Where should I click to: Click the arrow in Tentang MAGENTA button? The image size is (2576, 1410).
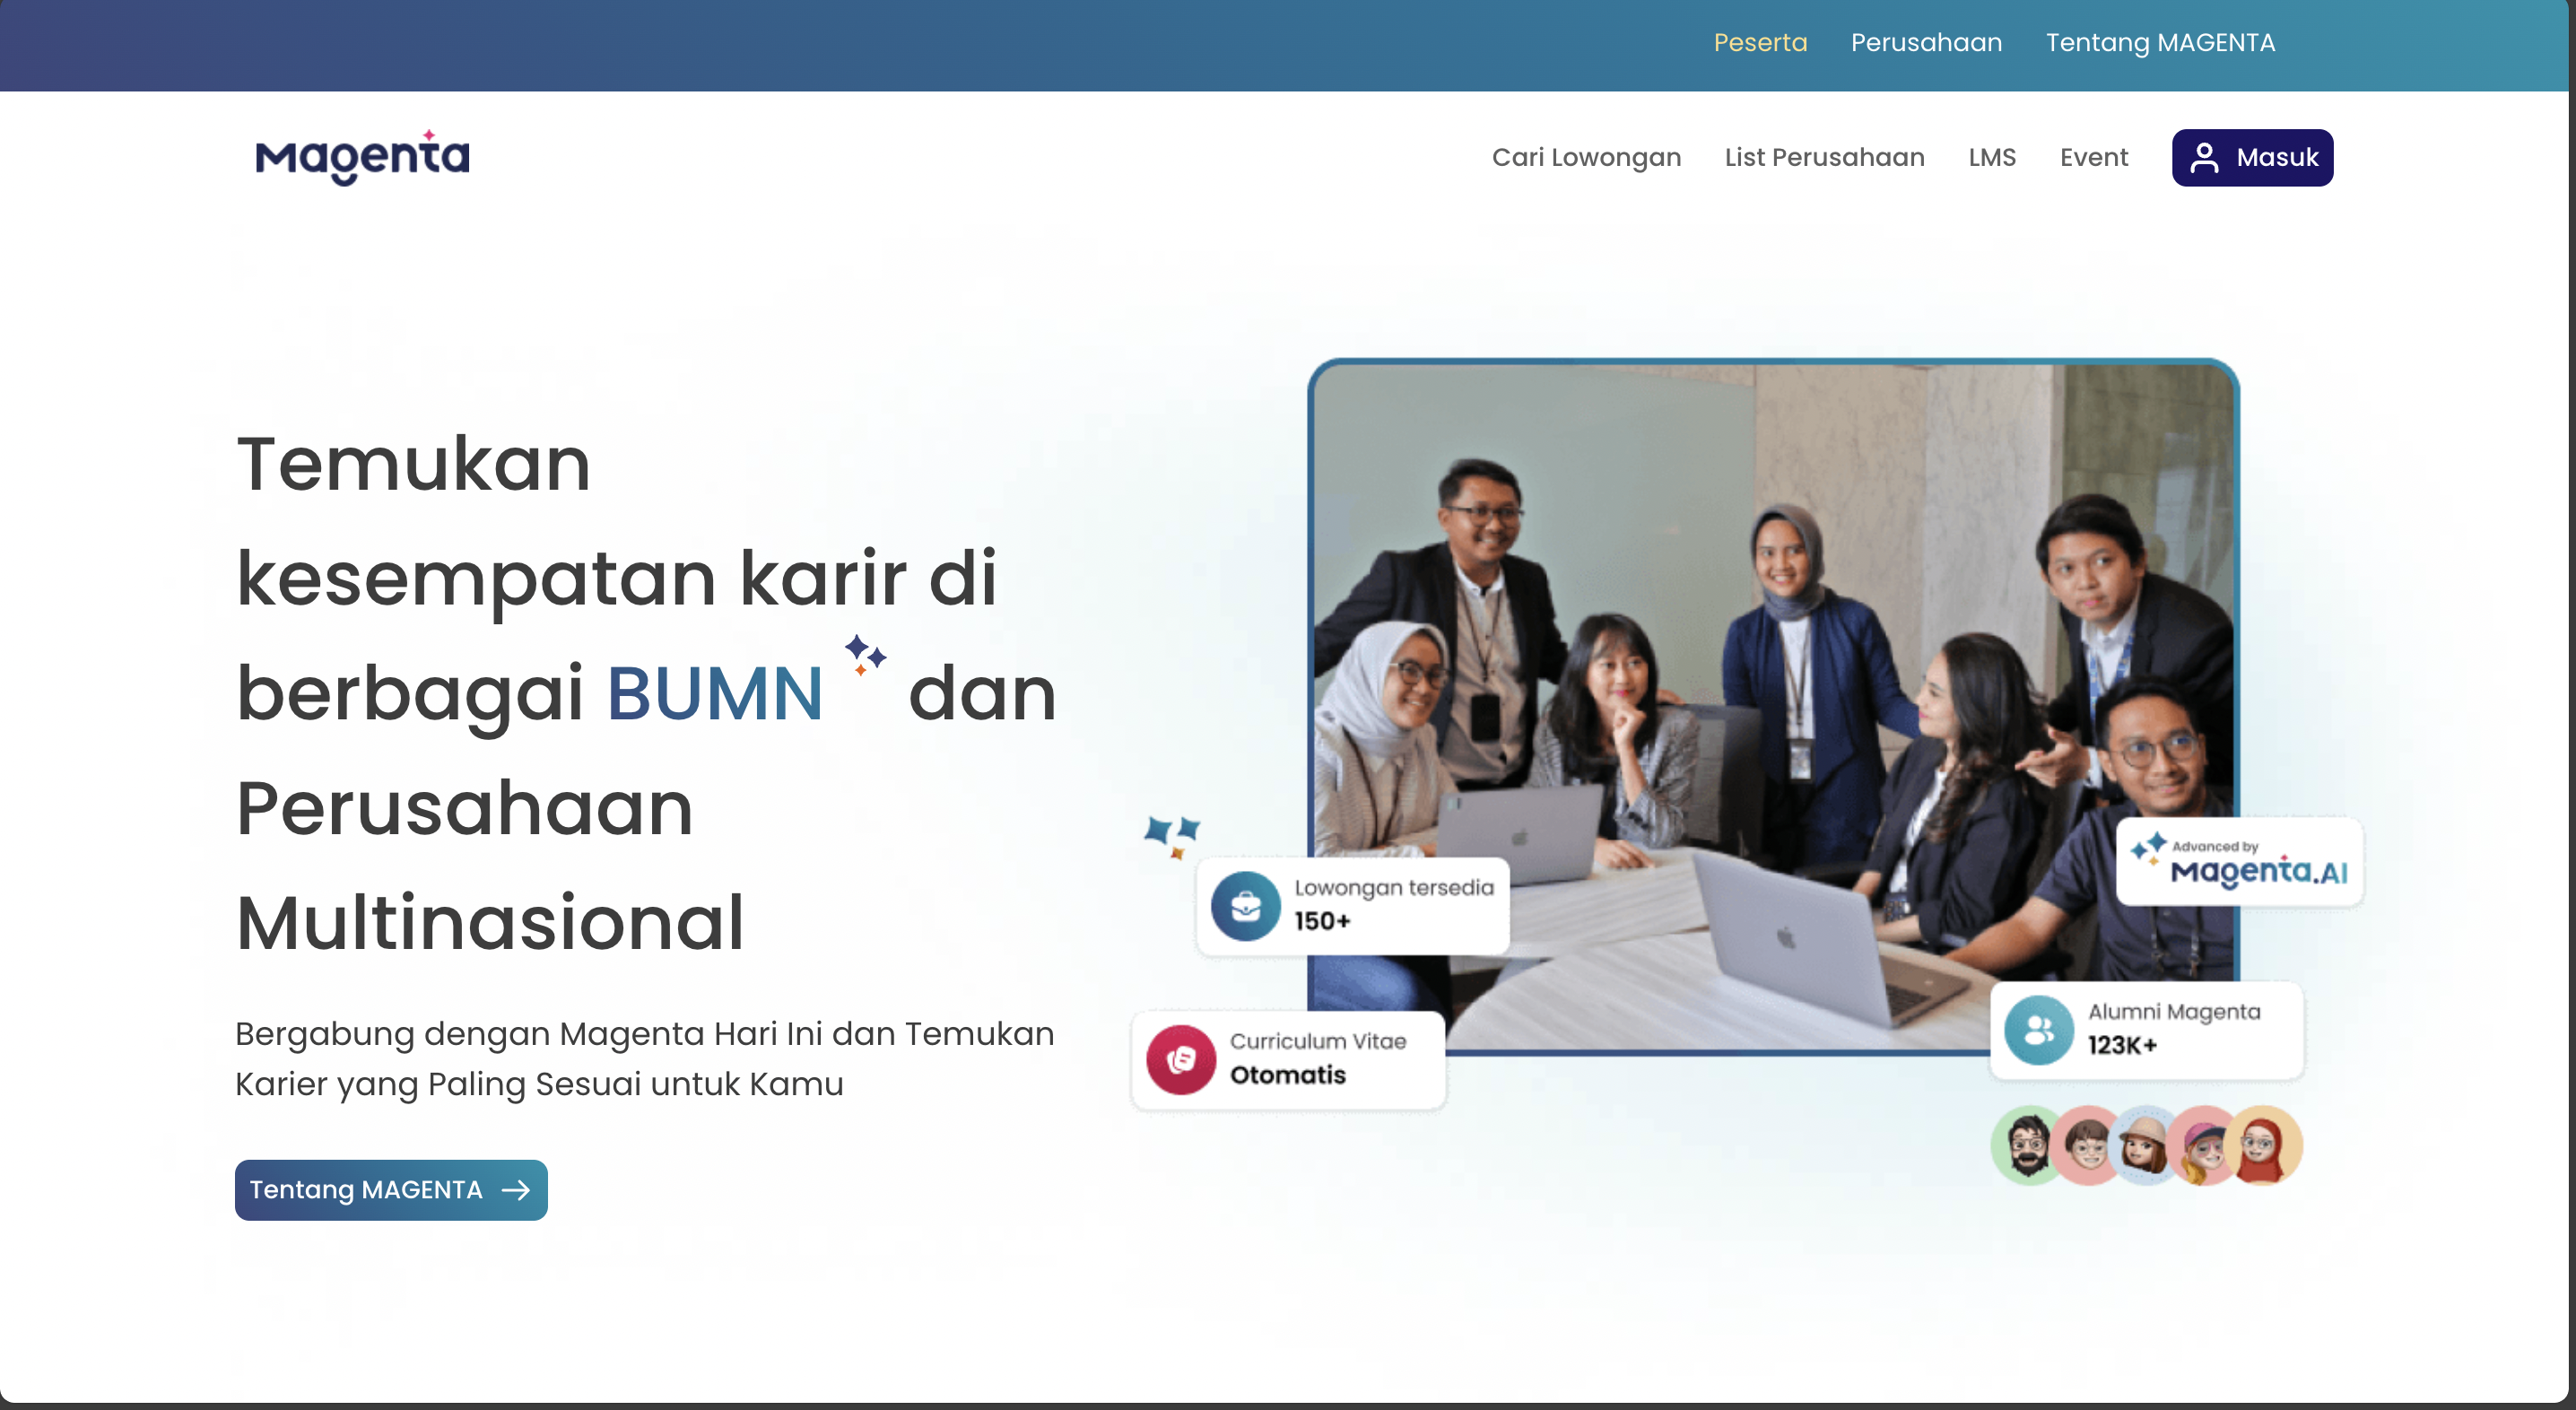516,1190
